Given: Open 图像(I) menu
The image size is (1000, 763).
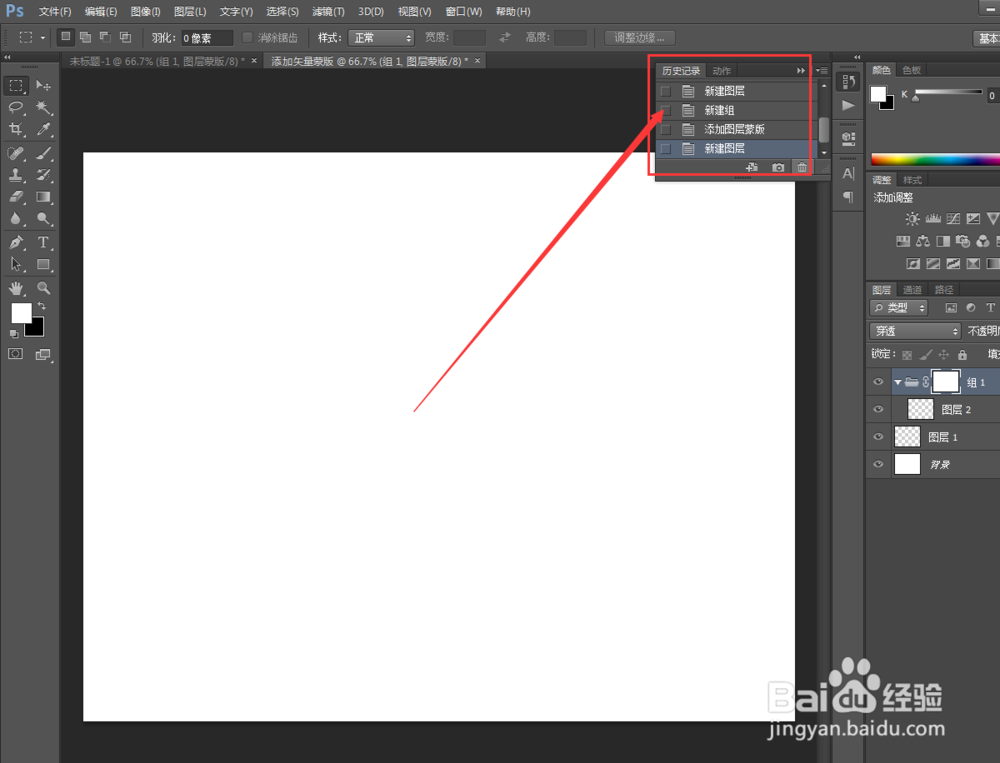Looking at the screenshot, I should point(145,11).
